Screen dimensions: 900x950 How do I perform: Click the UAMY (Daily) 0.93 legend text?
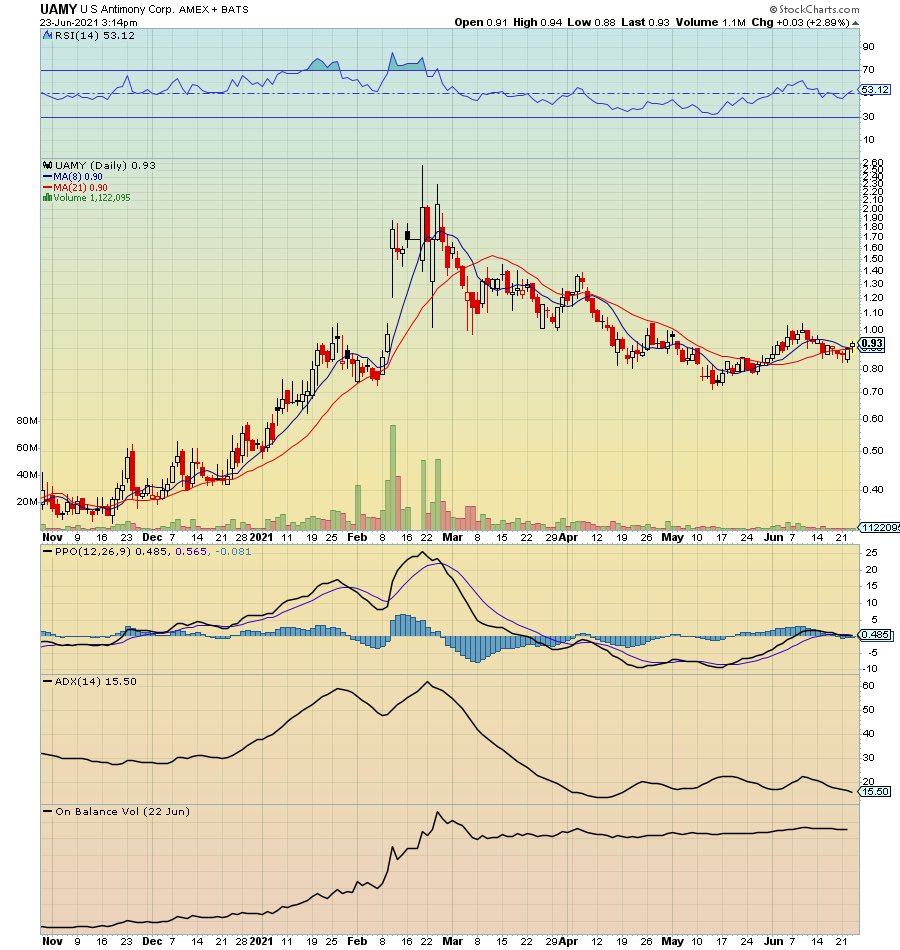point(105,165)
